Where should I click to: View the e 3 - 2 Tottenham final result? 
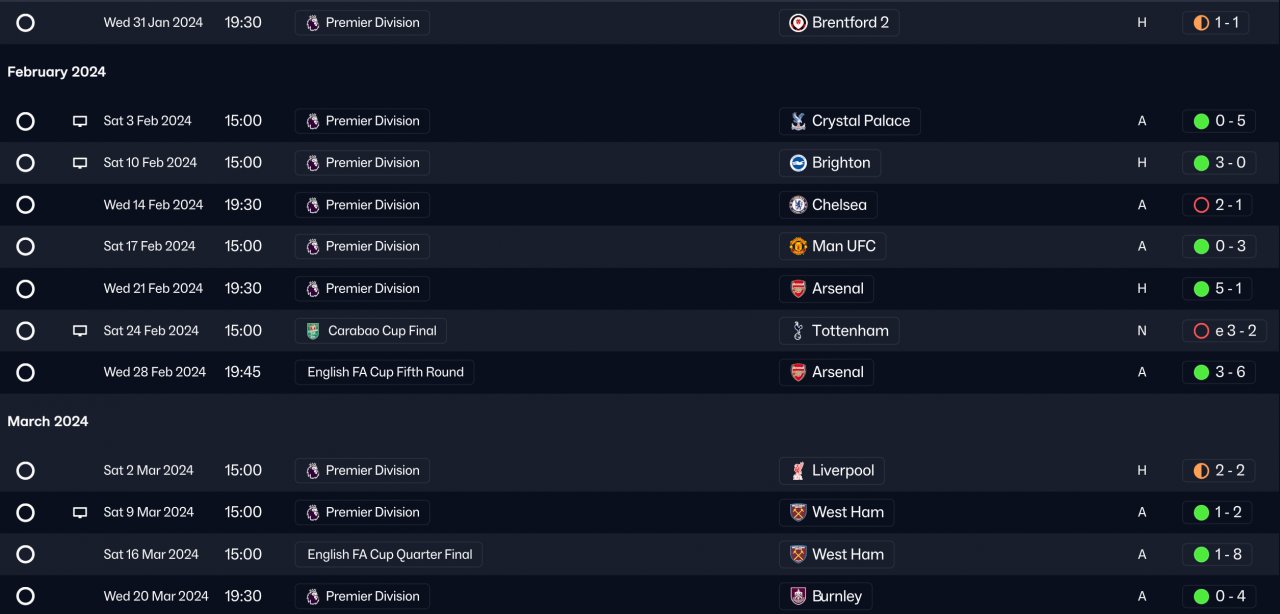pyautogui.click(x=1224, y=331)
